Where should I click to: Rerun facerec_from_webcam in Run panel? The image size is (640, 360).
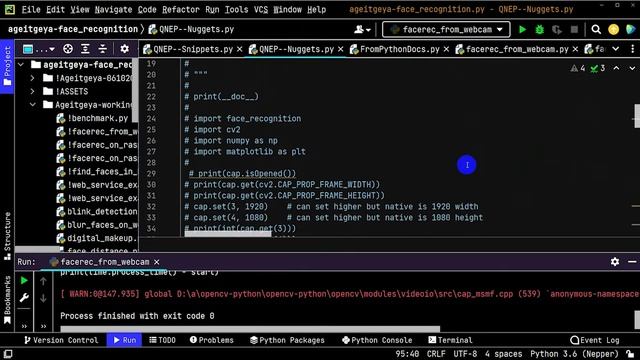[24, 280]
